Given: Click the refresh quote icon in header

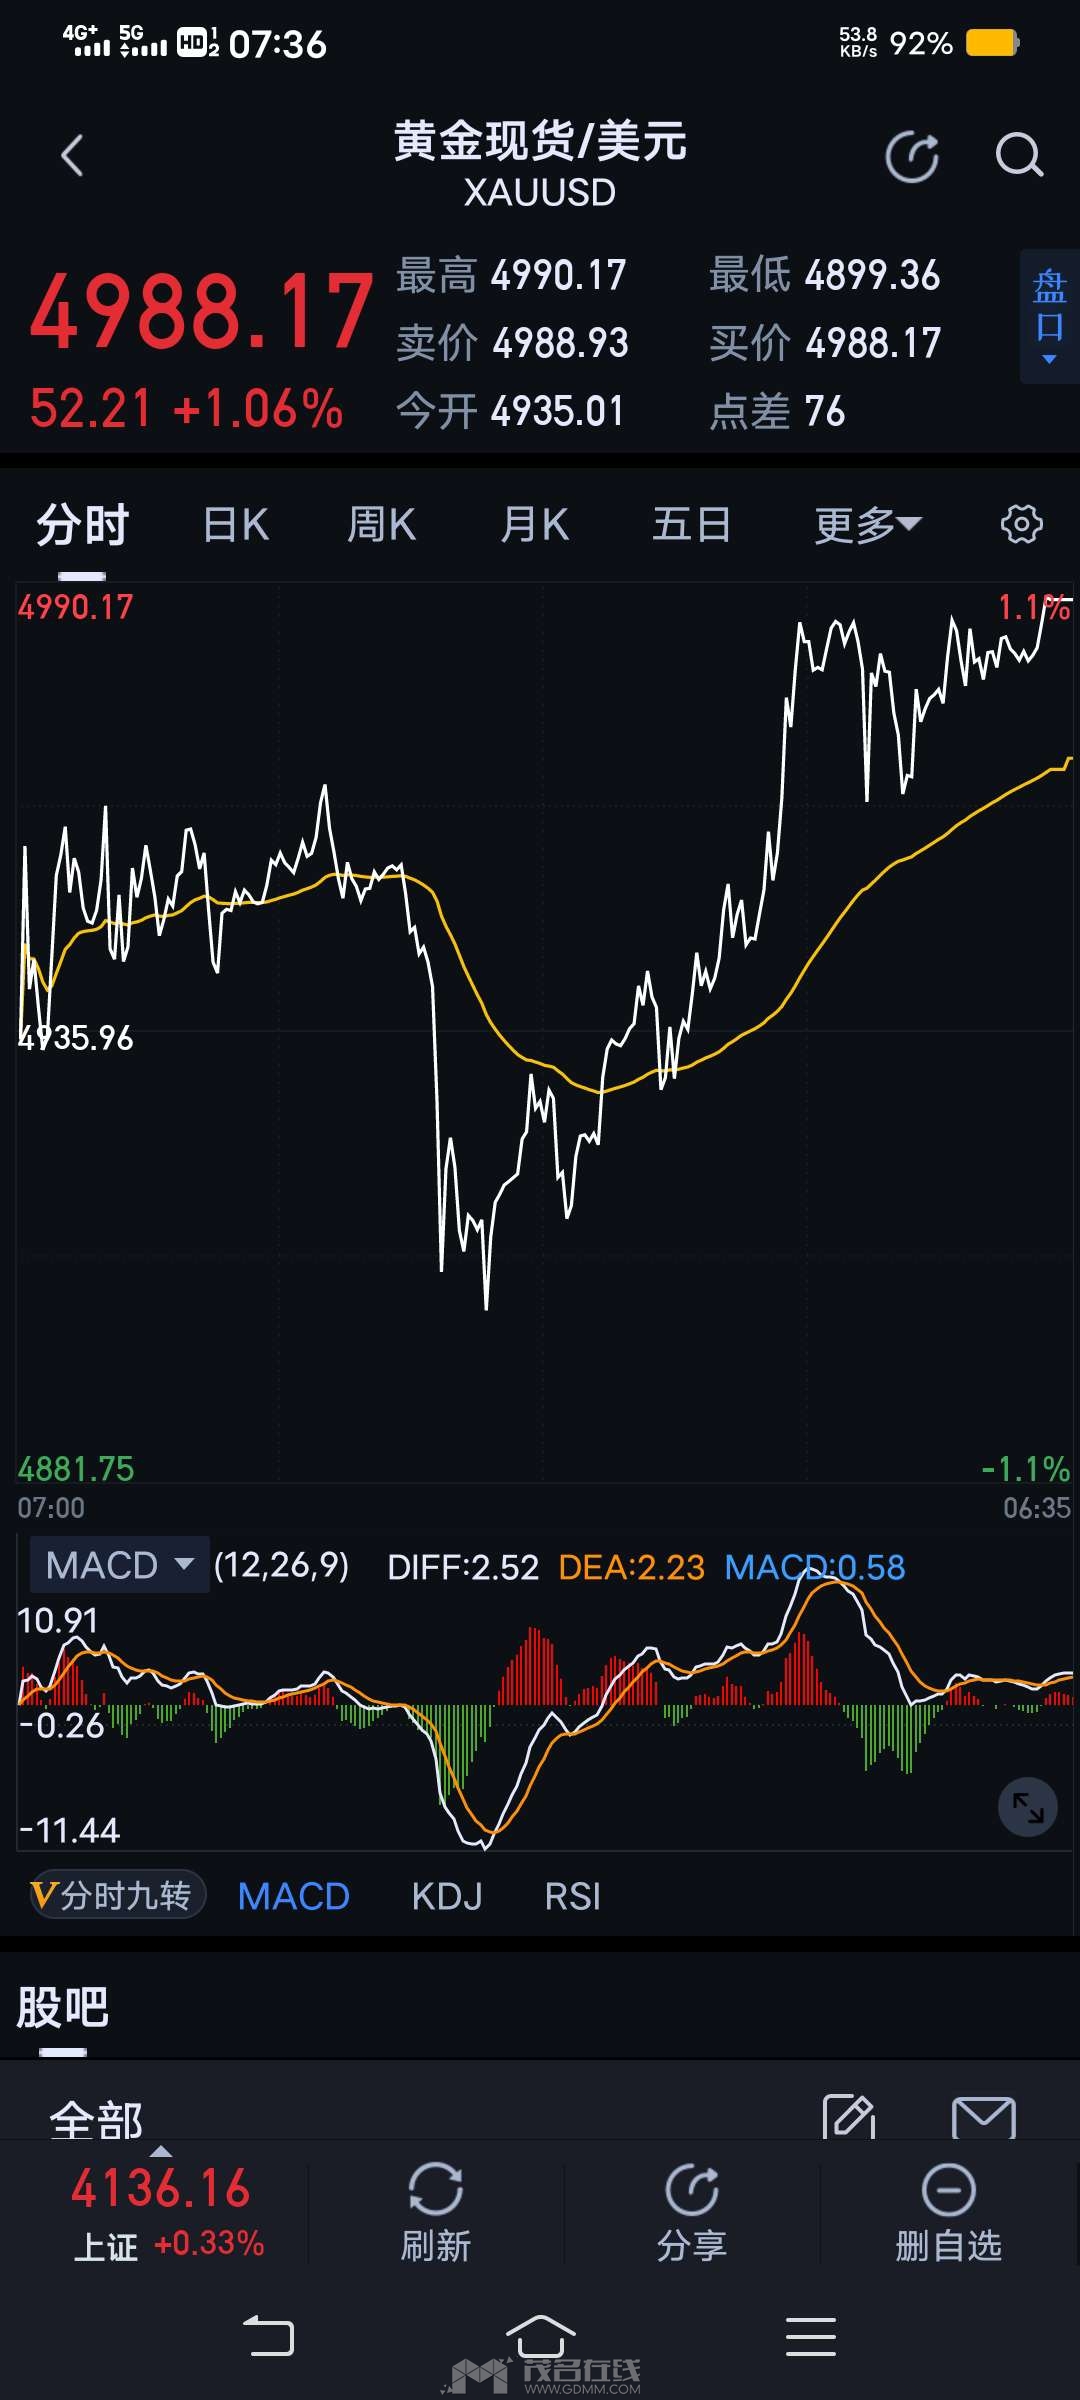Looking at the screenshot, I should tap(912, 157).
